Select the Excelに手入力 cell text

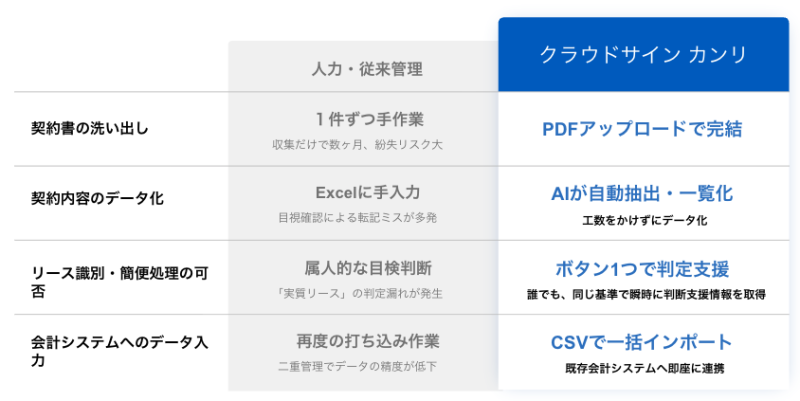(368, 193)
